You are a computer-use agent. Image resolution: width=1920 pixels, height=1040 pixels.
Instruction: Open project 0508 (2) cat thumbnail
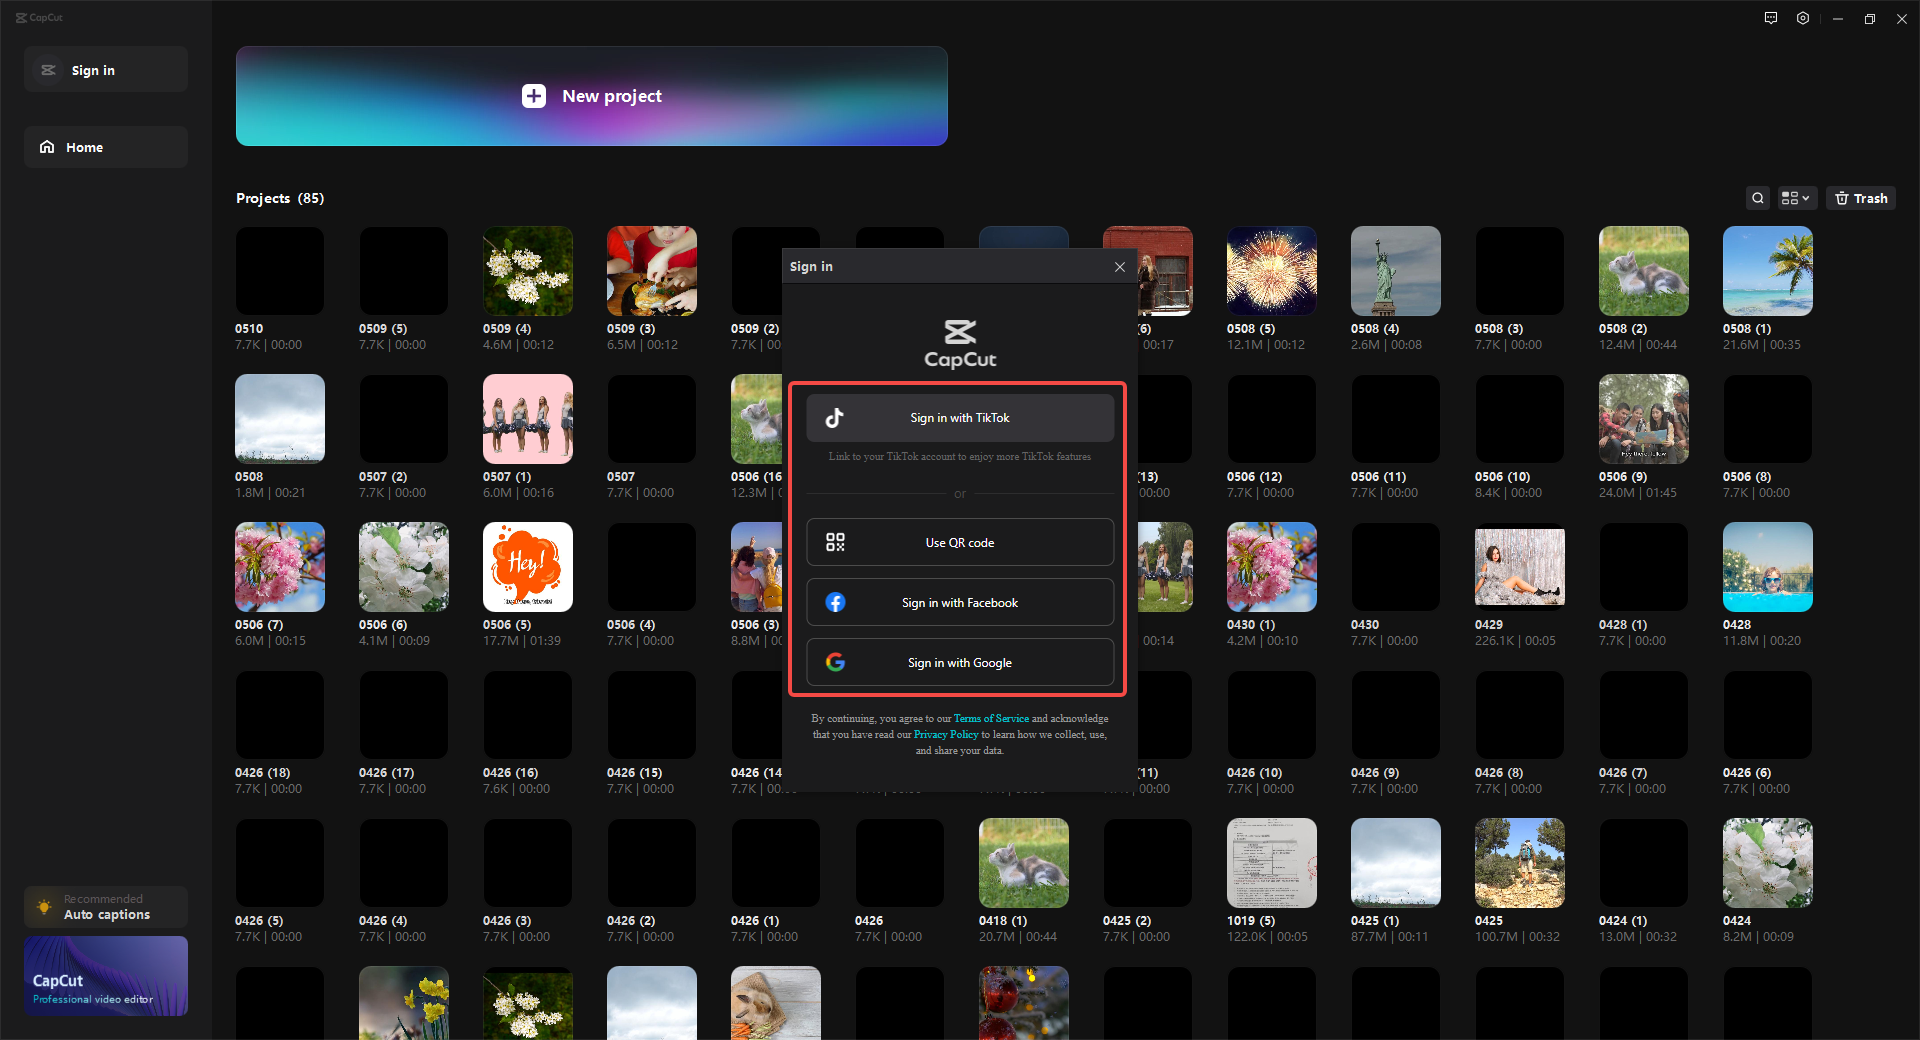click(x=1644, y=271)
